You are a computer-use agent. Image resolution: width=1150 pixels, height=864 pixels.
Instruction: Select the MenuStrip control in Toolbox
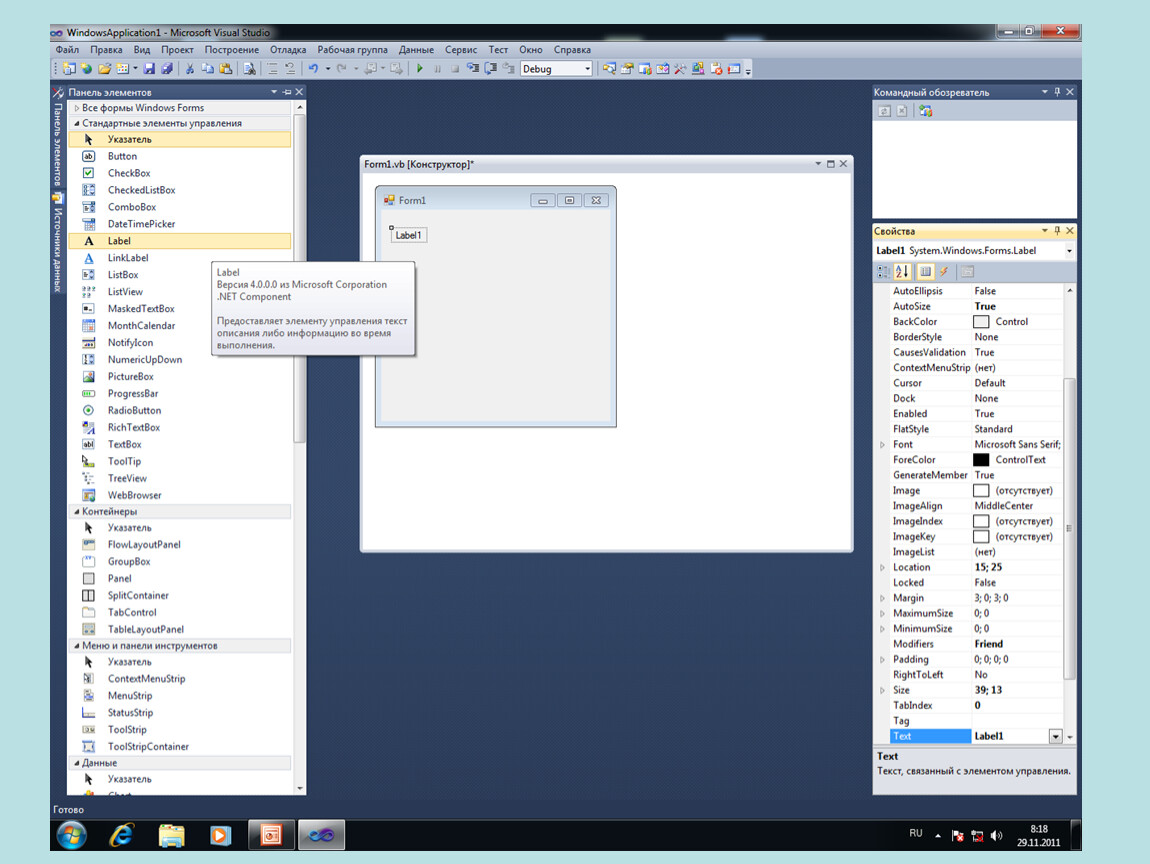pos(180,695)
